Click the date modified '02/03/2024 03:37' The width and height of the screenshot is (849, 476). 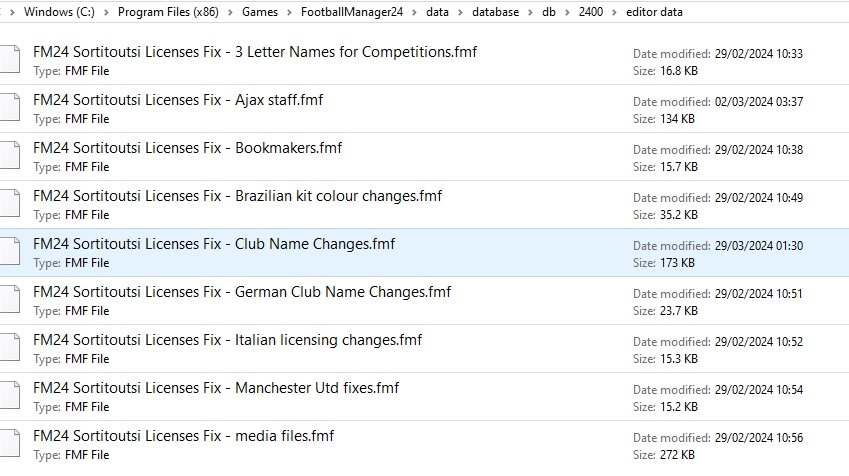[x=759, y=102]
